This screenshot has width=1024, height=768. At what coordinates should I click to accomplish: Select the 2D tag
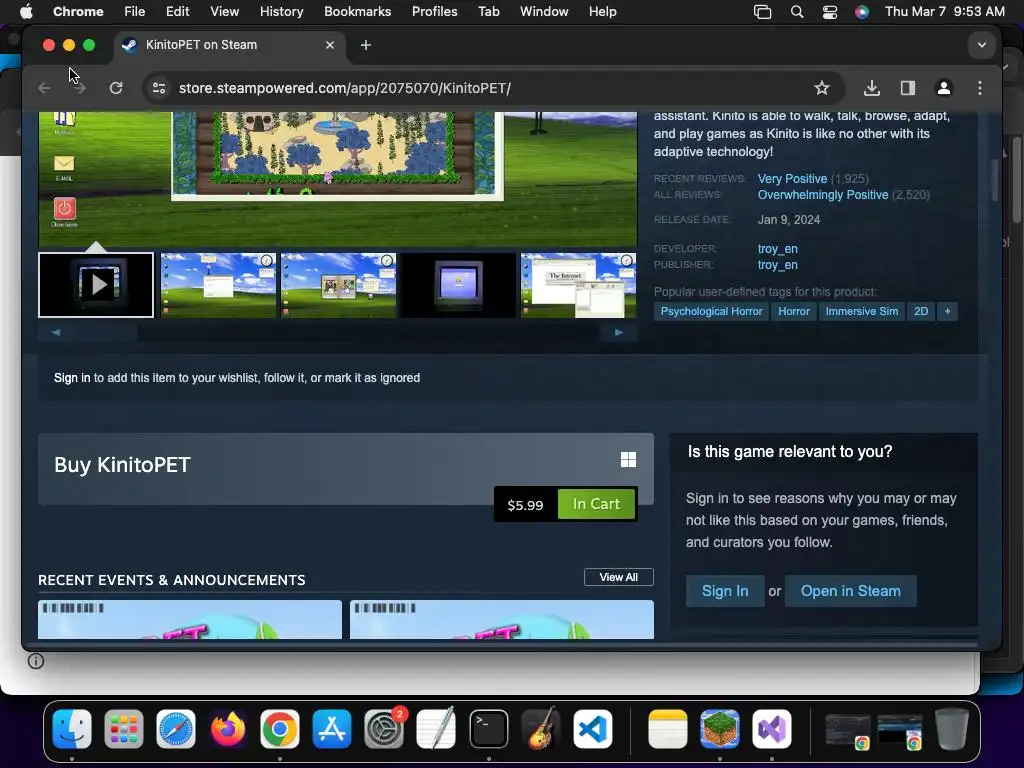[921, 312]
